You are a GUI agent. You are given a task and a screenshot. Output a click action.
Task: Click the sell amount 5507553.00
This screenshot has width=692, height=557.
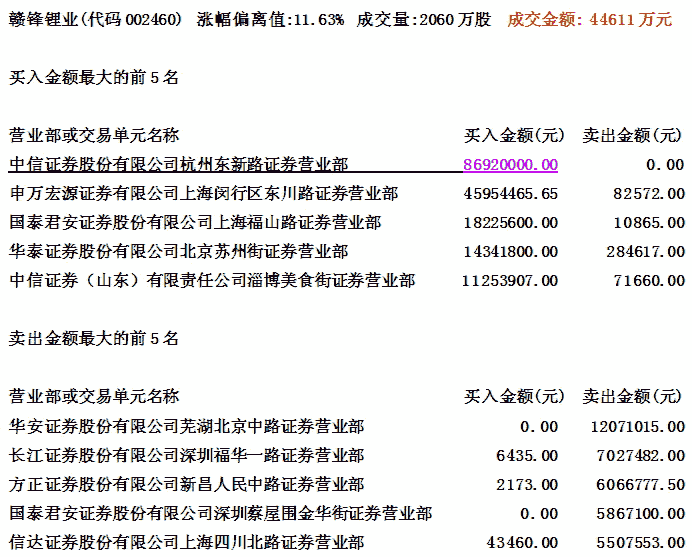641,543
